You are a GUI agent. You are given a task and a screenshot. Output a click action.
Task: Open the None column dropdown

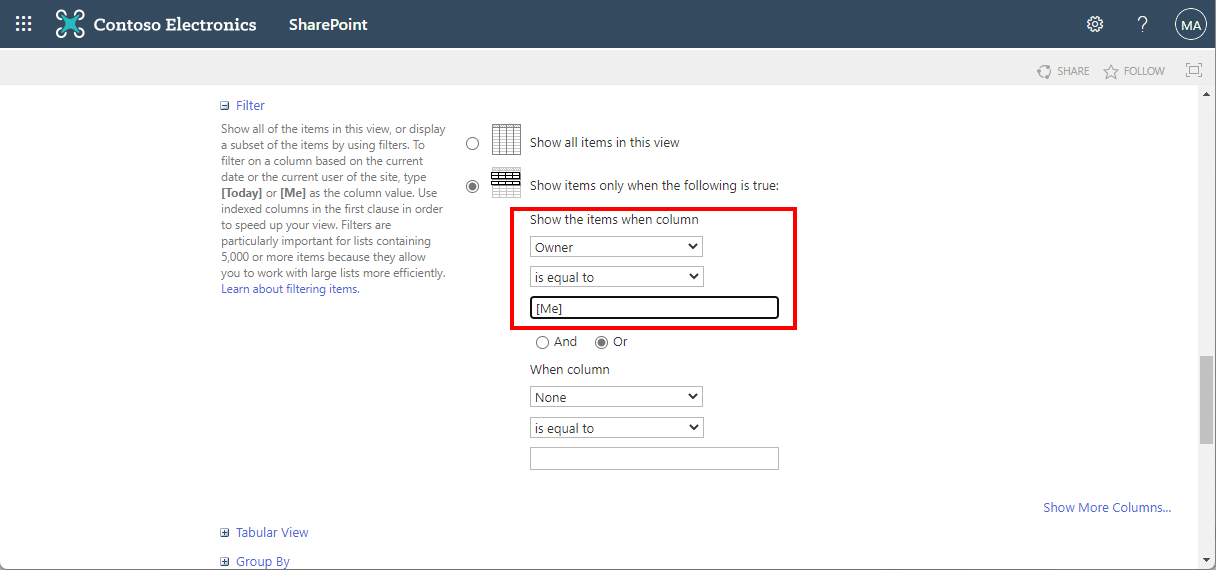(x=616, y=397)
